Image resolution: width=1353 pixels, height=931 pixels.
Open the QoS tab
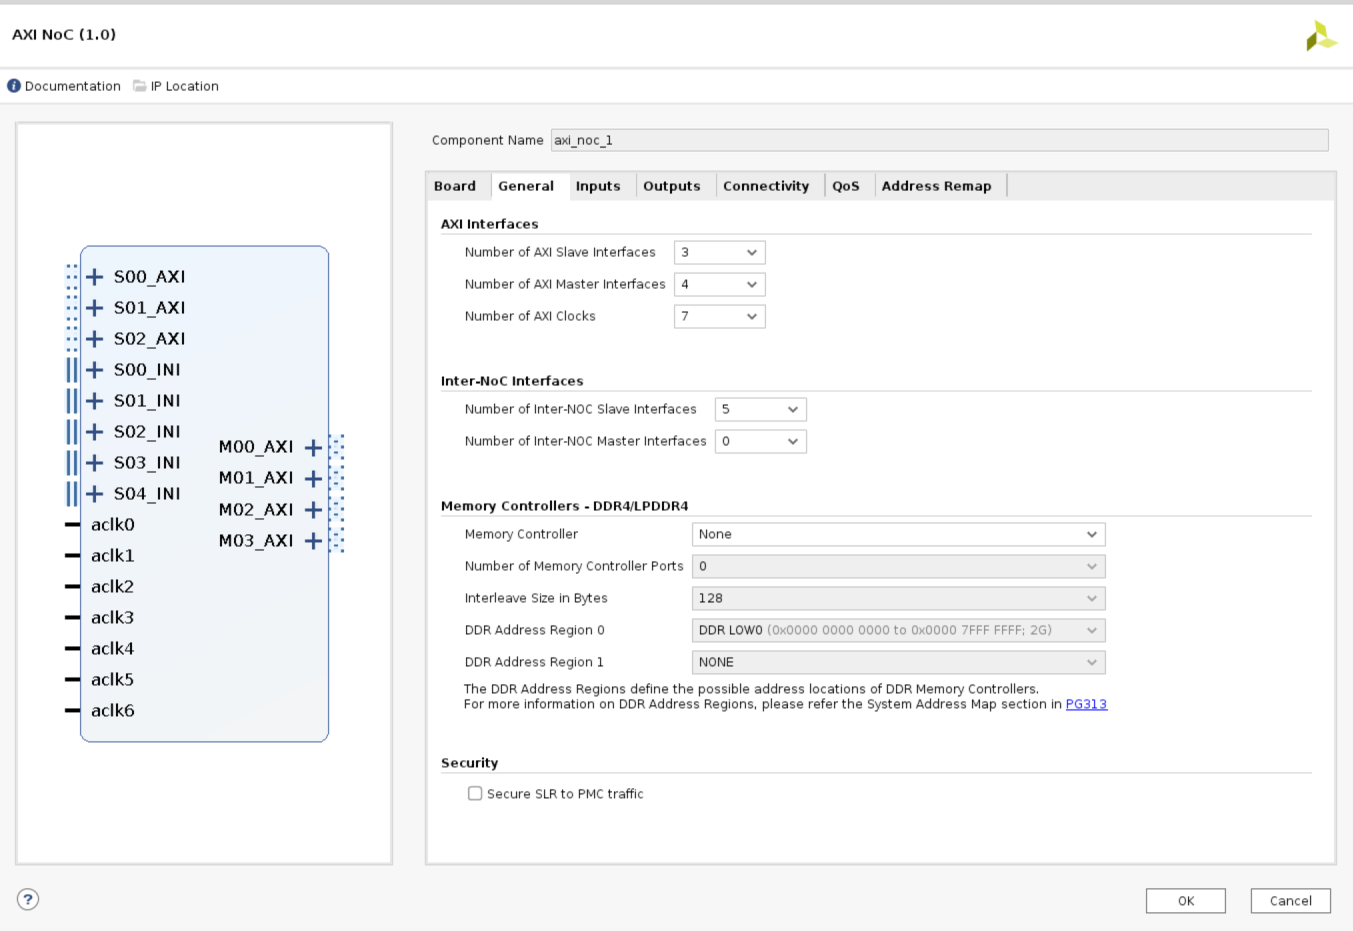(x=845, y=186)
